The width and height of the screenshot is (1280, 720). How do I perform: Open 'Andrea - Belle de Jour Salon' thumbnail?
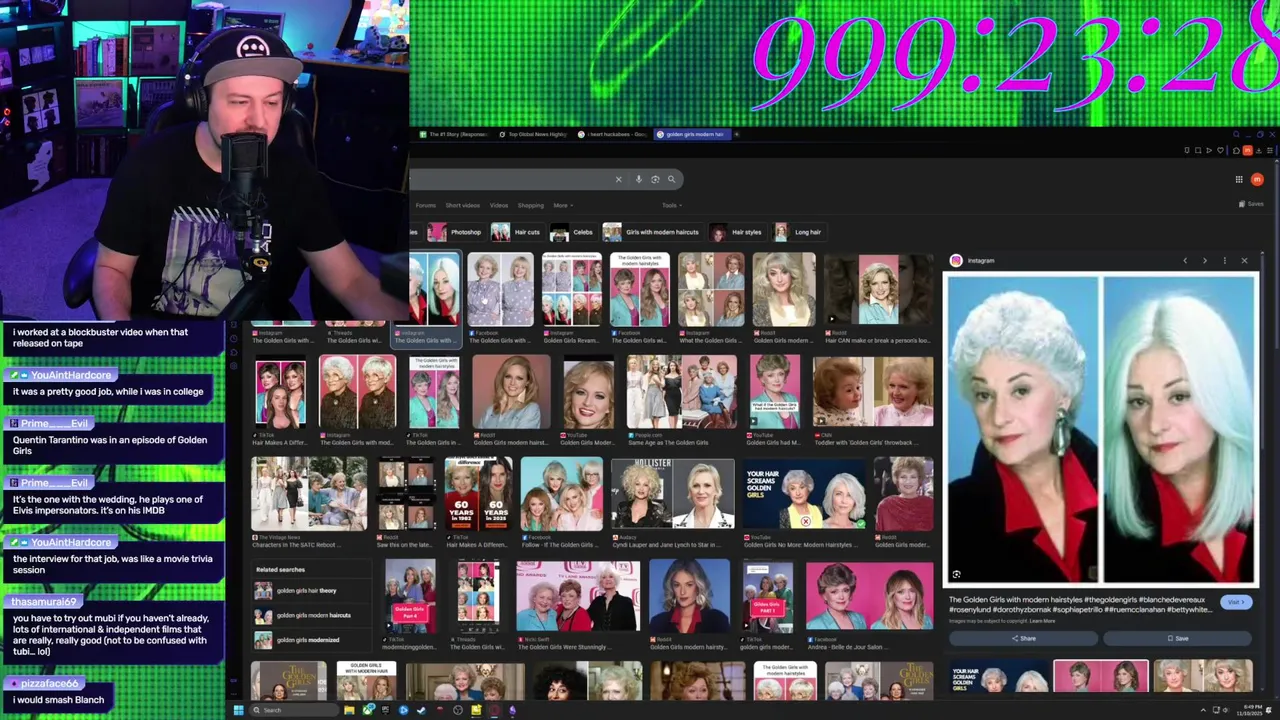(869, 597)
